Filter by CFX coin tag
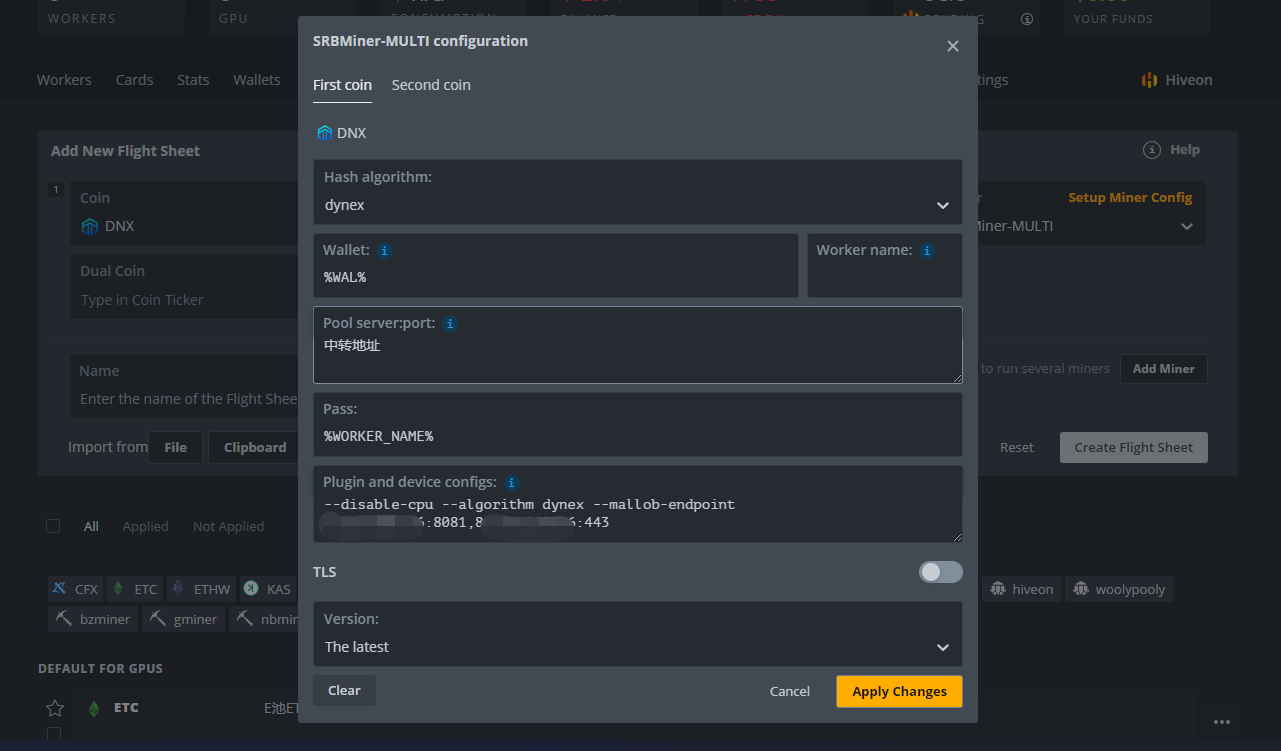Viewport: 1281px width, 751px height. 76,589
